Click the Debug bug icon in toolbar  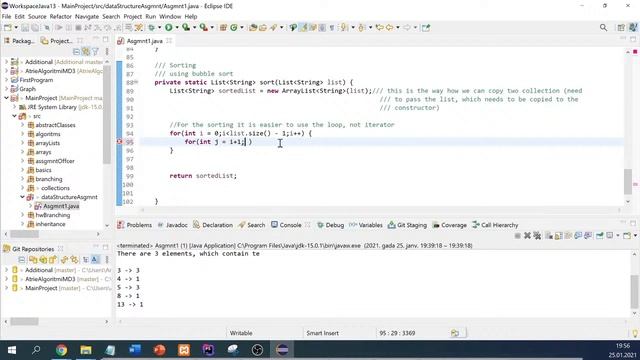pos(152,28)
